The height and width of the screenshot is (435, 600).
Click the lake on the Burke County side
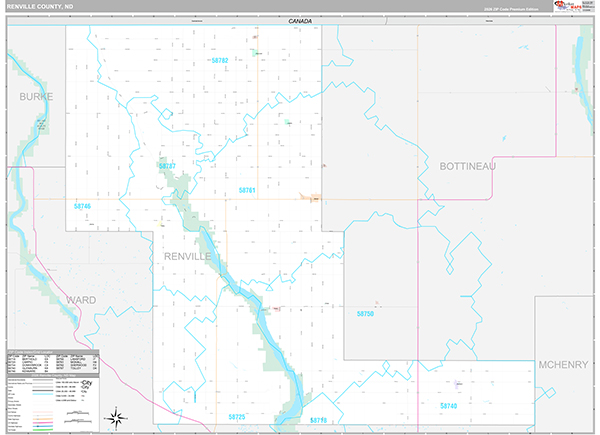click(41, 125)
